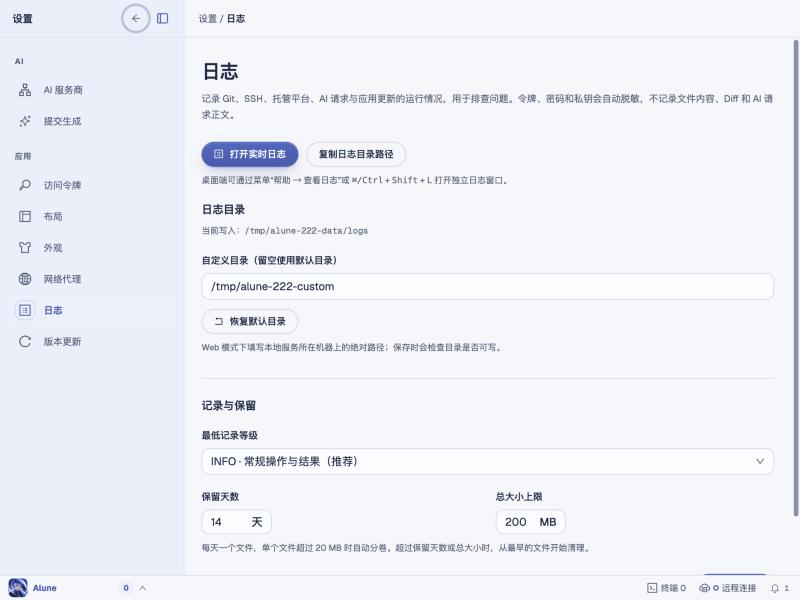The width and height of the screenshot is (800, 600).
Task: Click the 日志 list icon in sidebar
Action: pyautogui.click(x=24, y=310)
